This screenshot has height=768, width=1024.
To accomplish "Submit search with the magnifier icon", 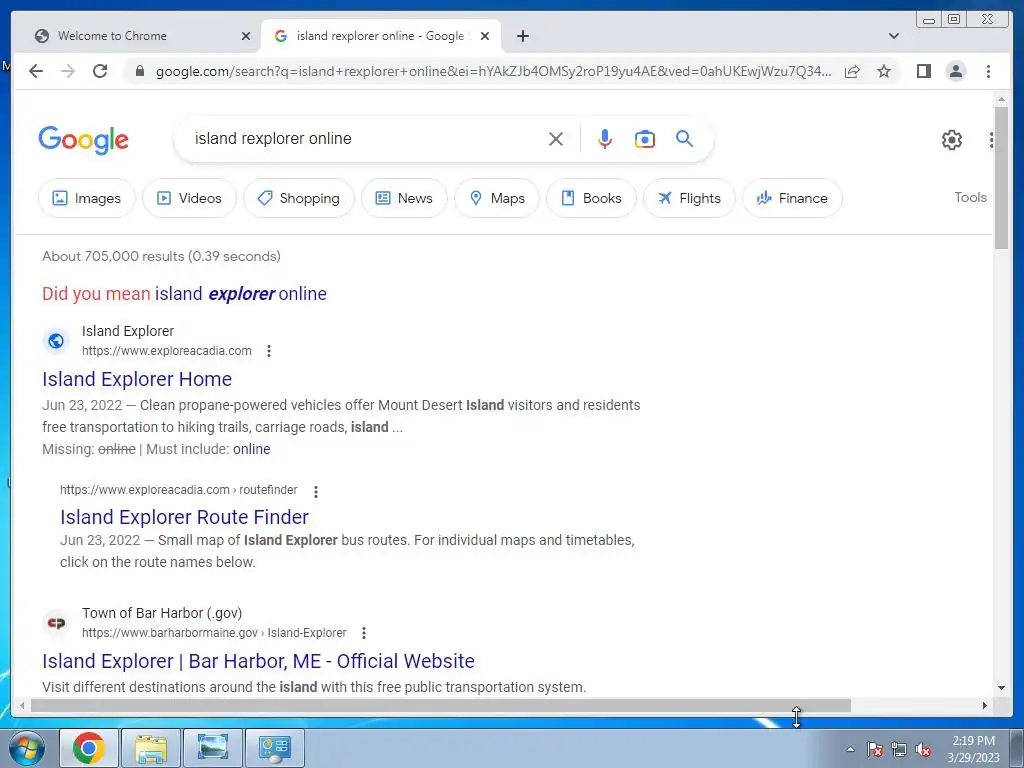I will (684, 138).
